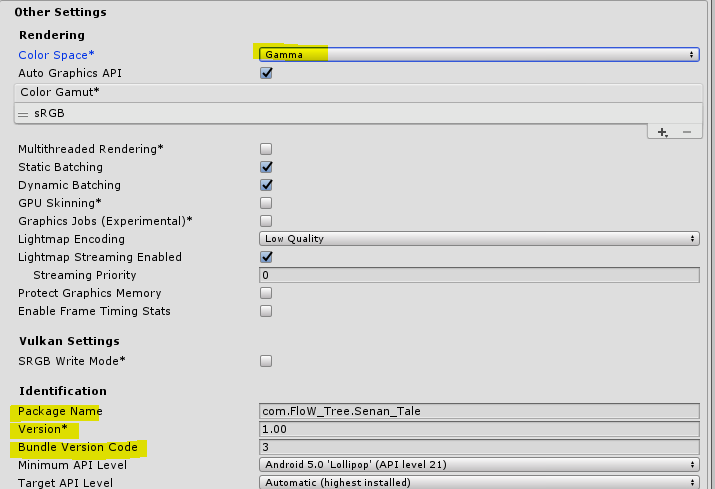Grab the sRGB row reorder handle
This screenshot has height=489, width=715.
(23, 114)
